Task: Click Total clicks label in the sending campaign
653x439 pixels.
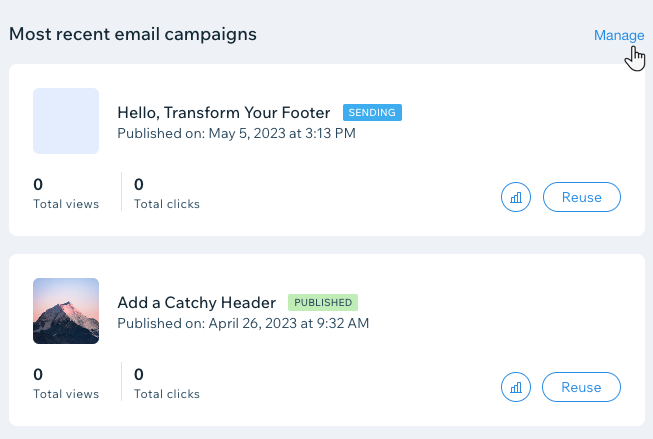Action: point(167,204)
